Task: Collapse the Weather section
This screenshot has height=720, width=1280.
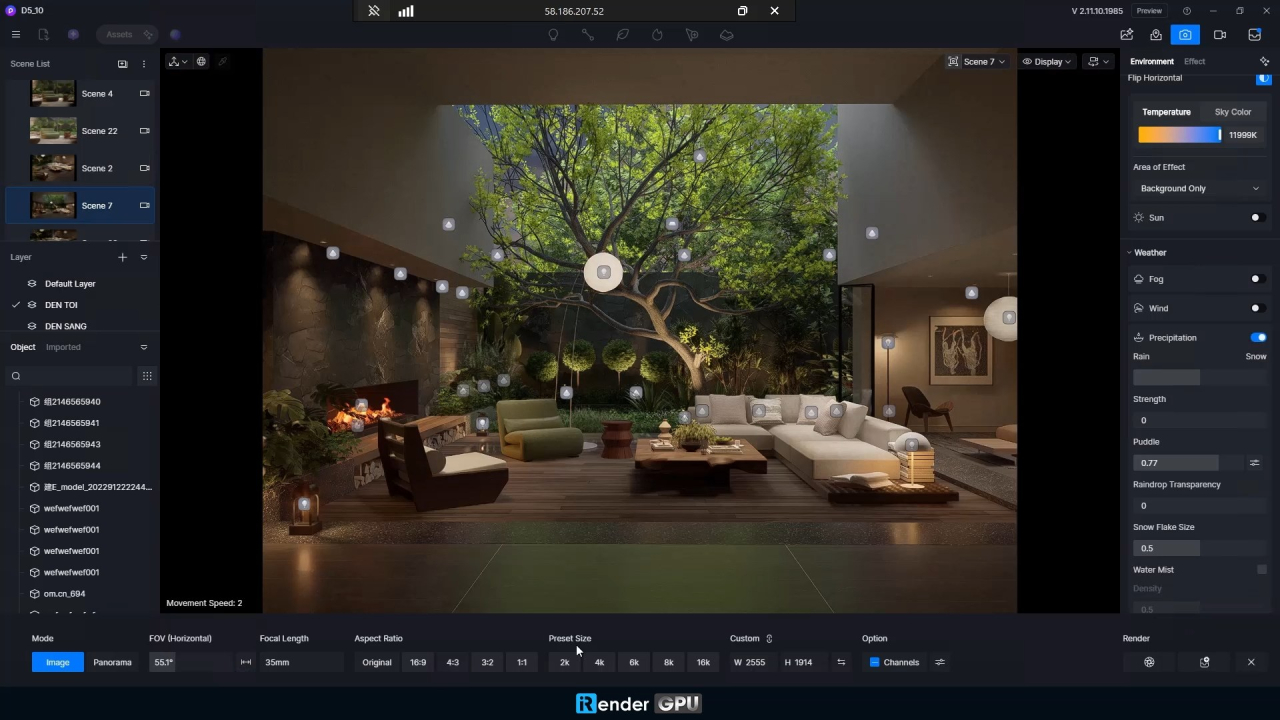Action: point(1129,253)
